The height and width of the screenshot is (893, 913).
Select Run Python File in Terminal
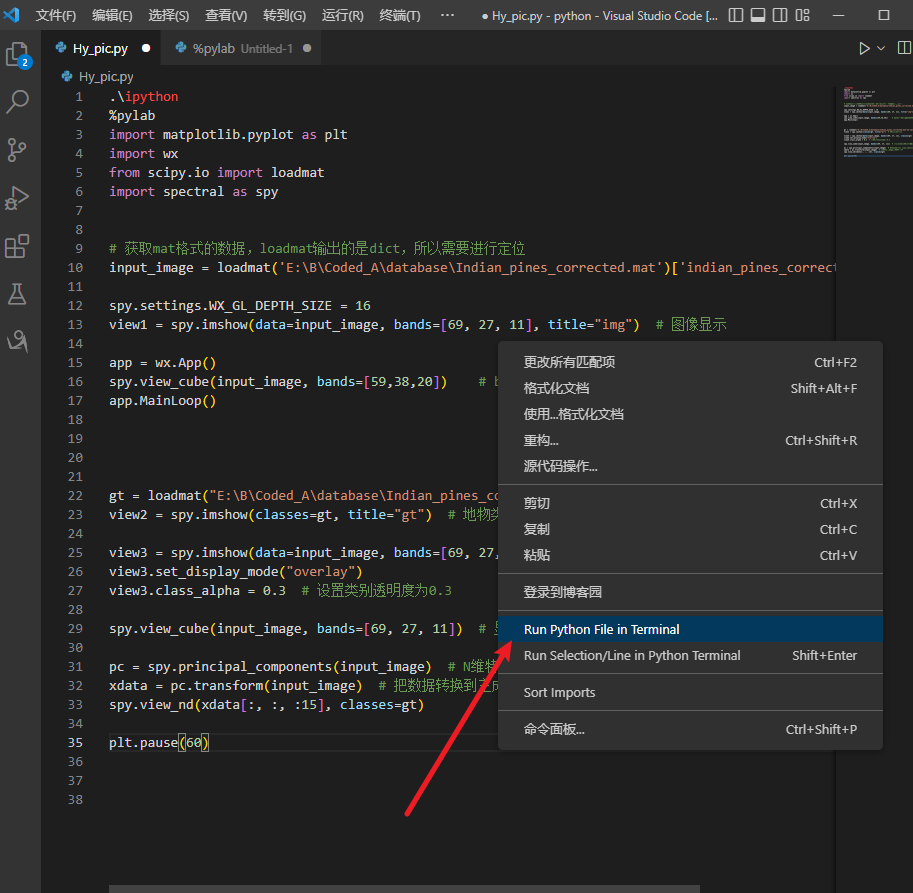(601, 629)
